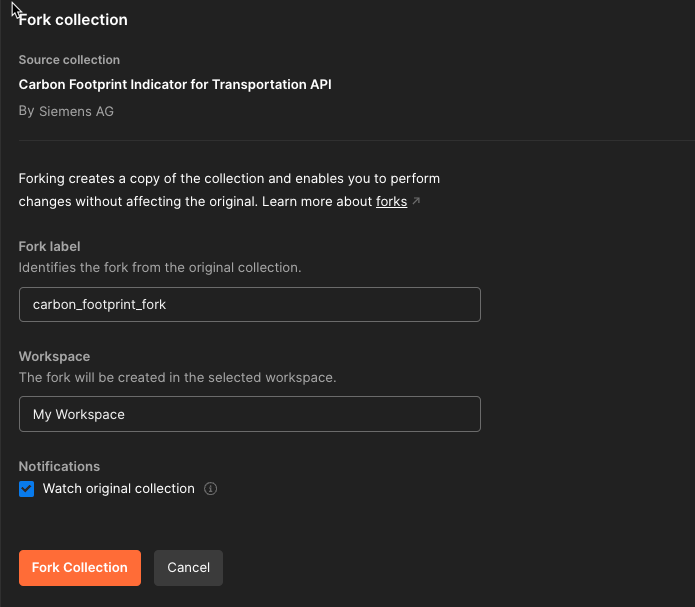
Task: Click the Source collection label
Action: 69,60
